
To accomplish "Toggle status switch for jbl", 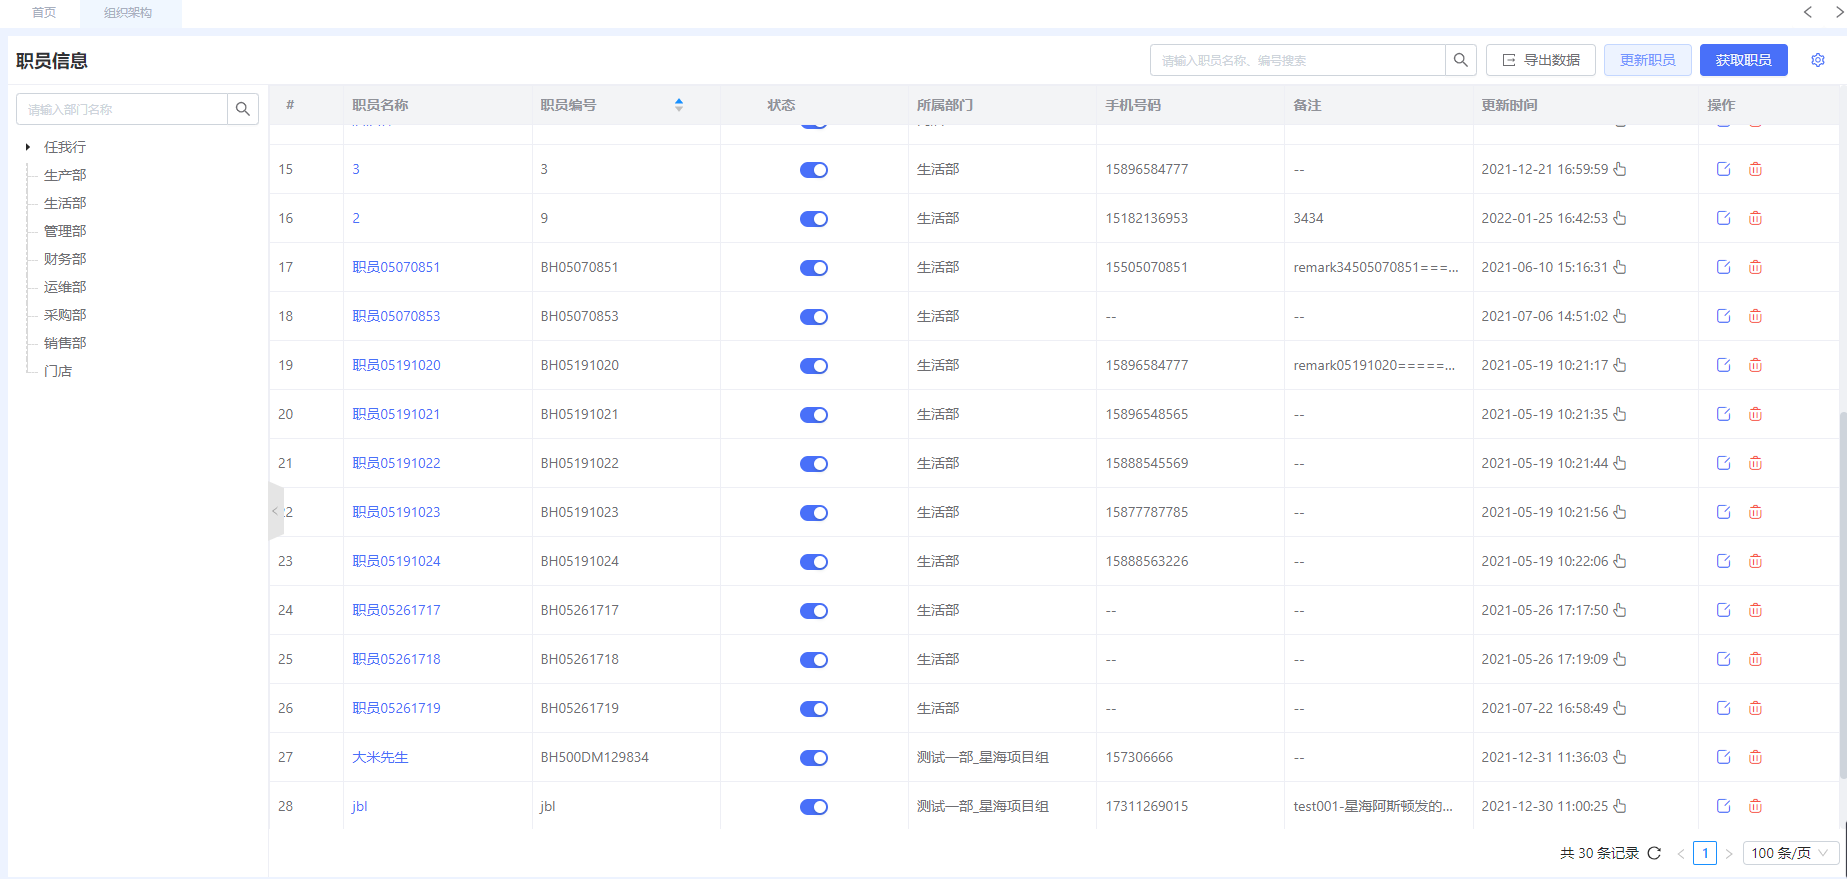I will [814, 807].
